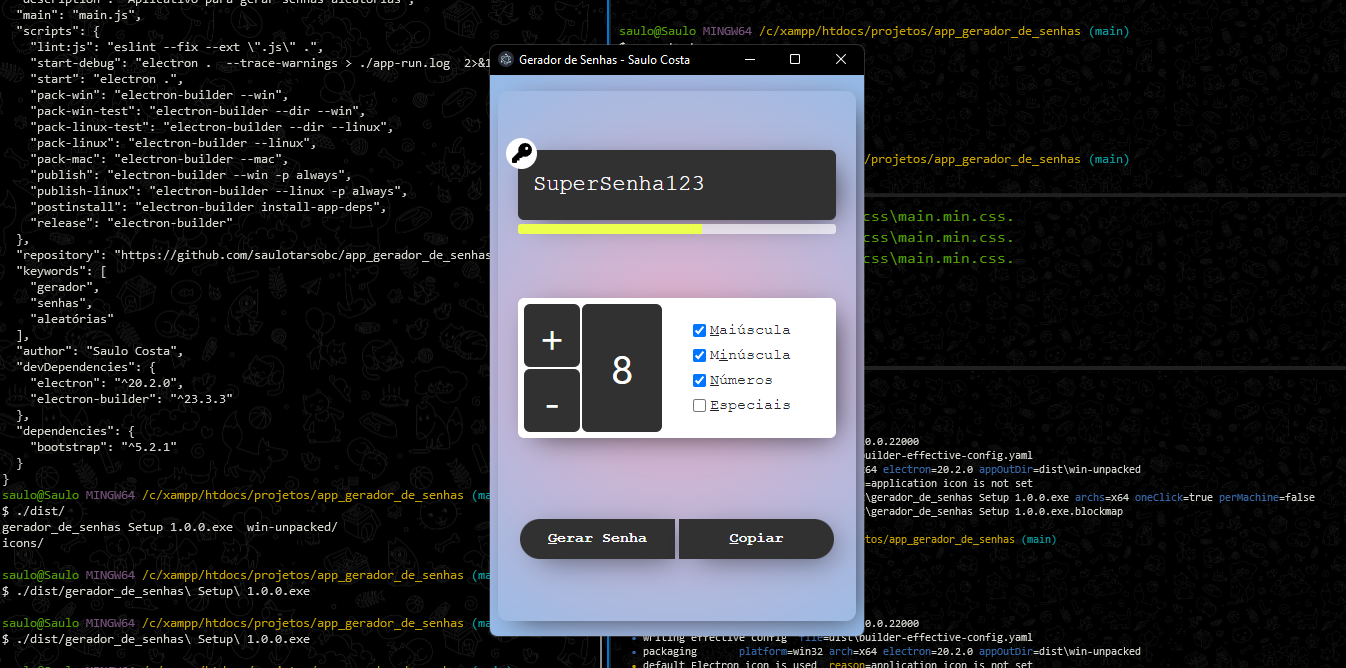Screen dimensions: 1346x668
Task: Click the yellow password strength bar
Action: pyautogui.click(x=610, y=229)
